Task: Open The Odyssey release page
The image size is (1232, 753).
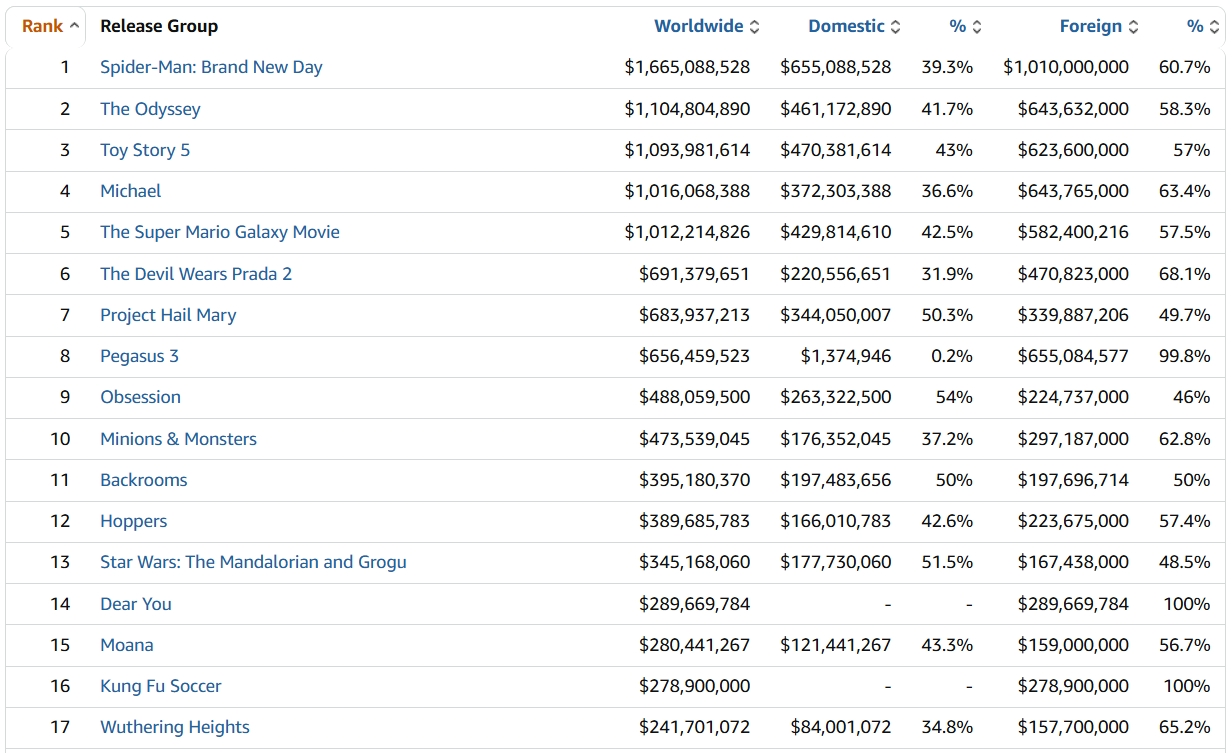Action: click(x=150, y=109)
